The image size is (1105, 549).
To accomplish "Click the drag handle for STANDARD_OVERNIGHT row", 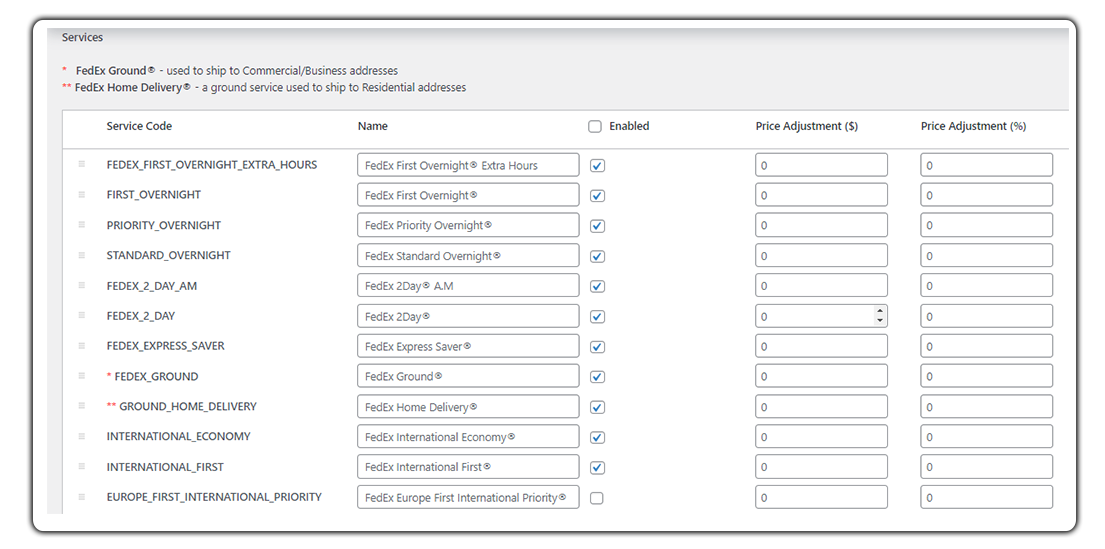I will click(82, 255).
